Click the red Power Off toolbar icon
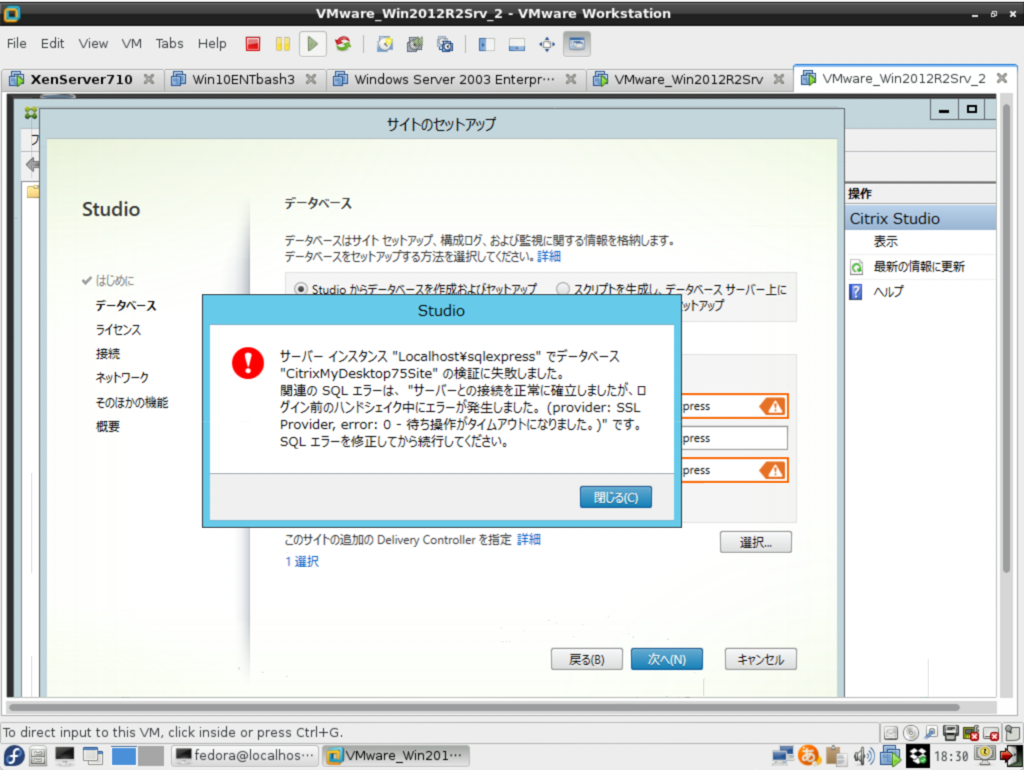Screen dimensions: 1024x770 [x=253, y=44]
